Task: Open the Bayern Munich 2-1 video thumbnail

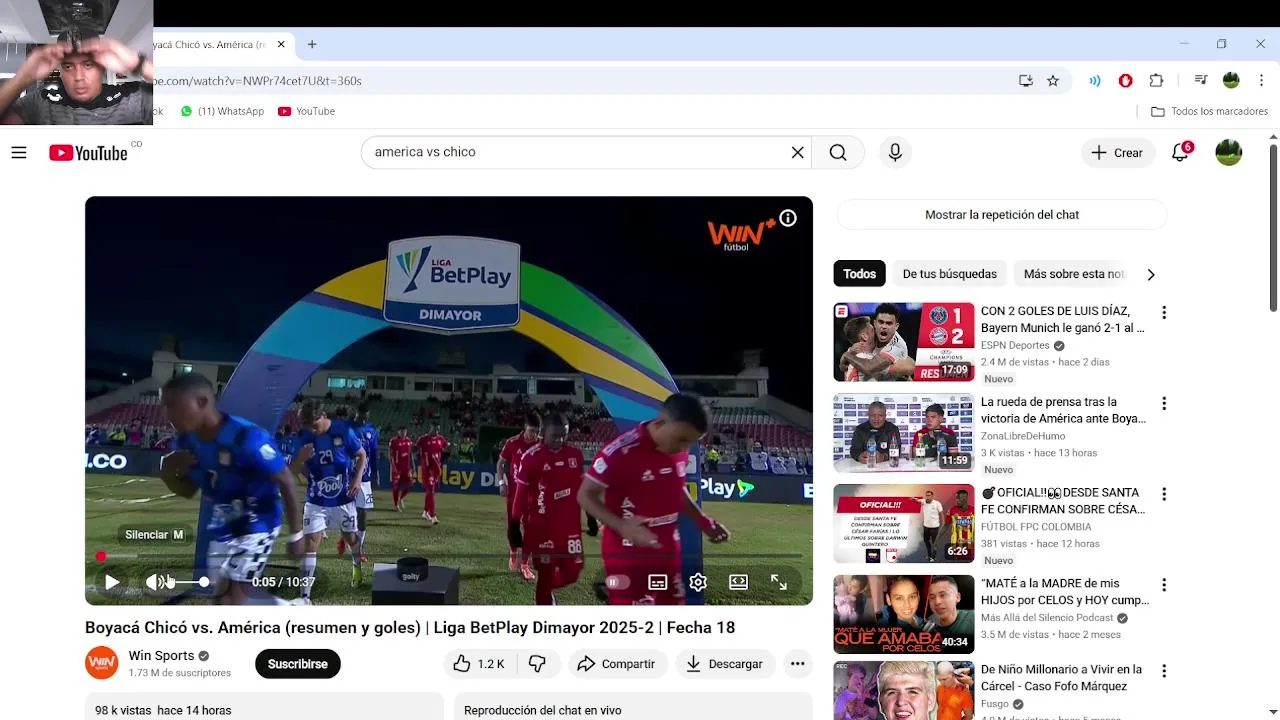Action: (904, 342)
